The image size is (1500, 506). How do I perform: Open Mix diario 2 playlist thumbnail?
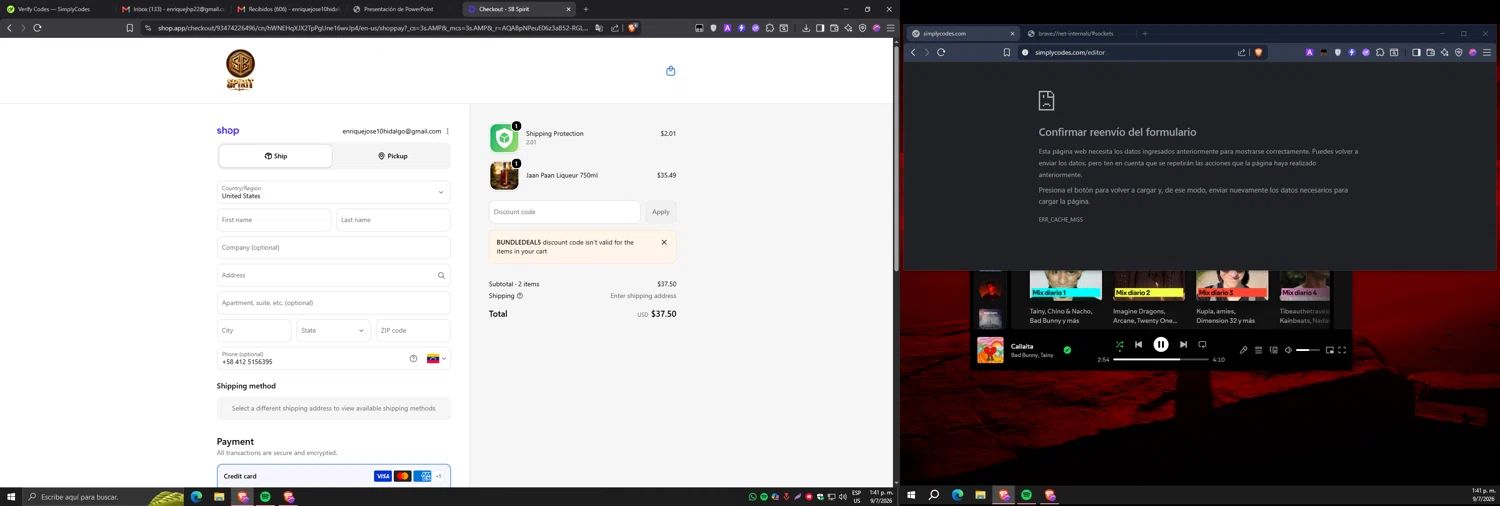[x=1149, y=285]
